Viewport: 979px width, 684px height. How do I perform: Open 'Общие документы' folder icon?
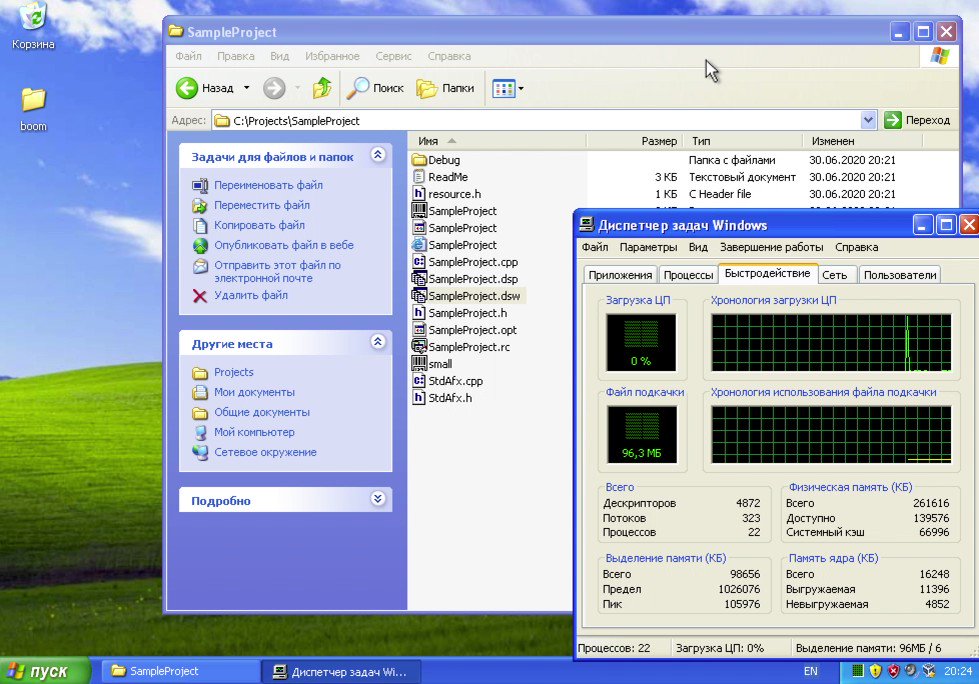tap(200, 413)
